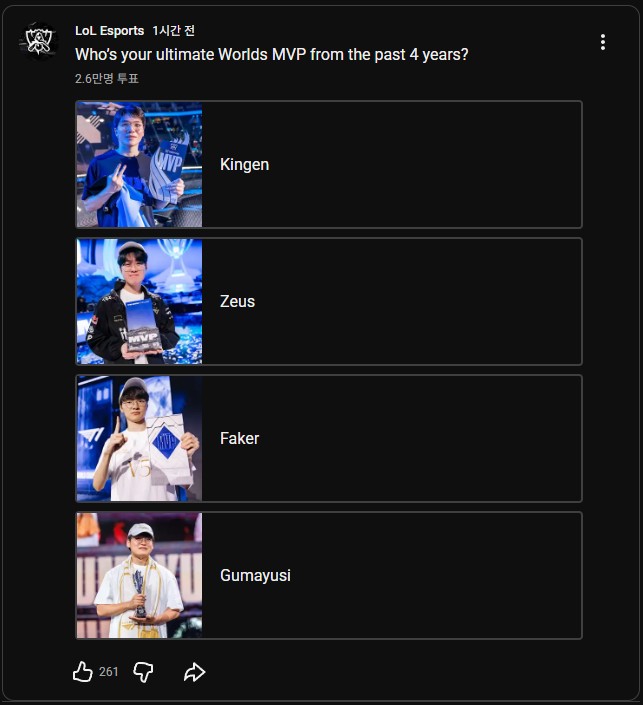Click Faker's photo thumbnail
Screen dimensions: 643x705
point(140,438)
